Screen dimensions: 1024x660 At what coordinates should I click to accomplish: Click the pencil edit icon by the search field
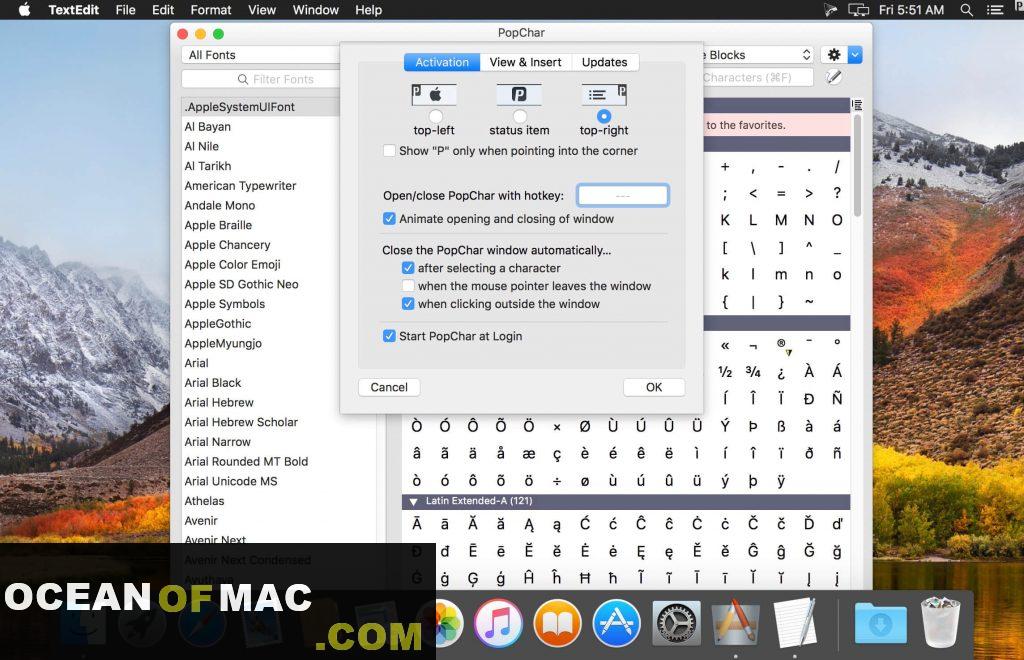pyautogui.click(x=833, y=77)
